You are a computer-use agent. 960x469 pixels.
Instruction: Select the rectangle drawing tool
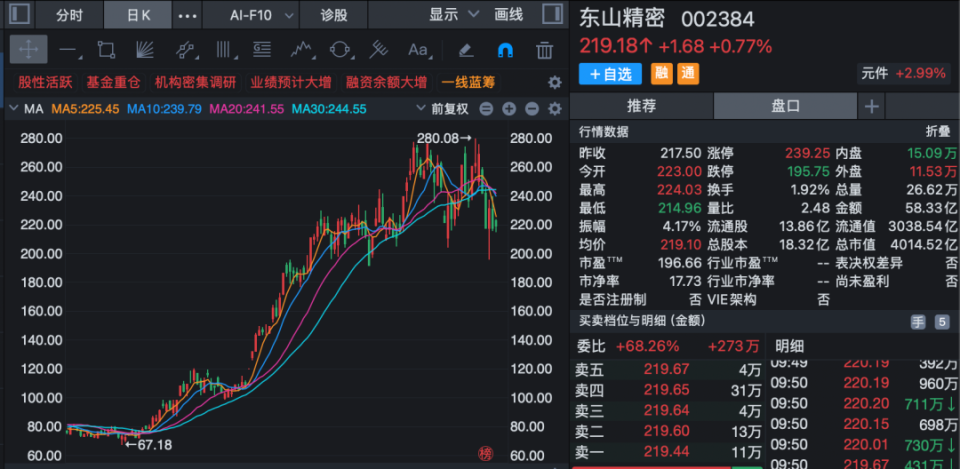[107, 50]
